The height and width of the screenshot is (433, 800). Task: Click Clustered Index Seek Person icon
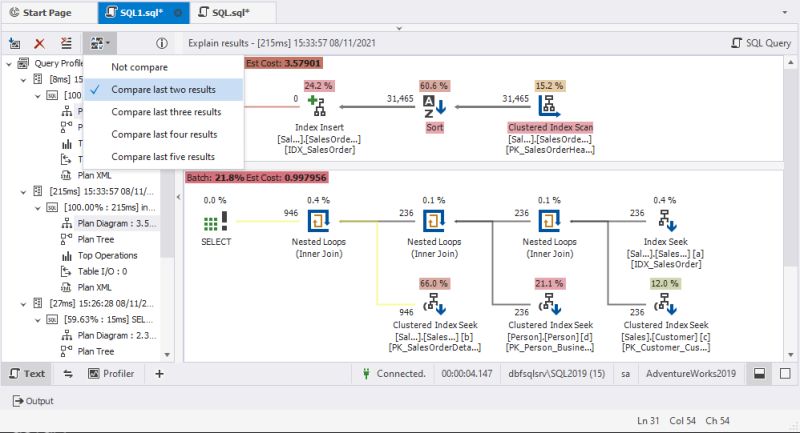click(x=550, y=304)
